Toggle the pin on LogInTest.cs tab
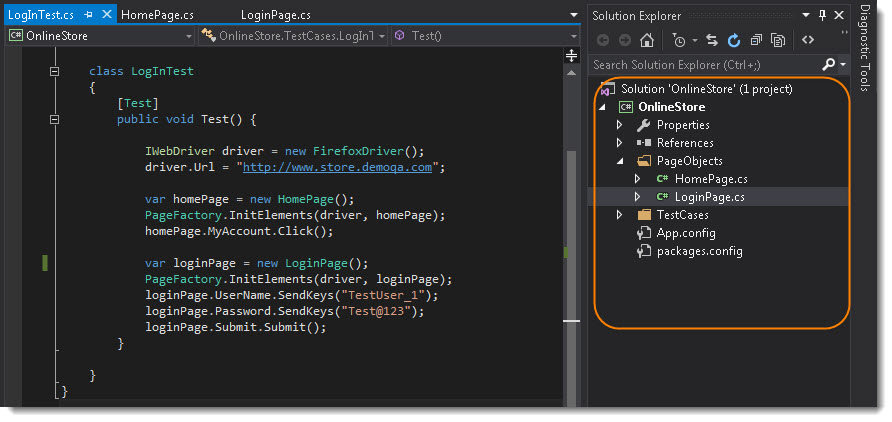 pos(89,16)
